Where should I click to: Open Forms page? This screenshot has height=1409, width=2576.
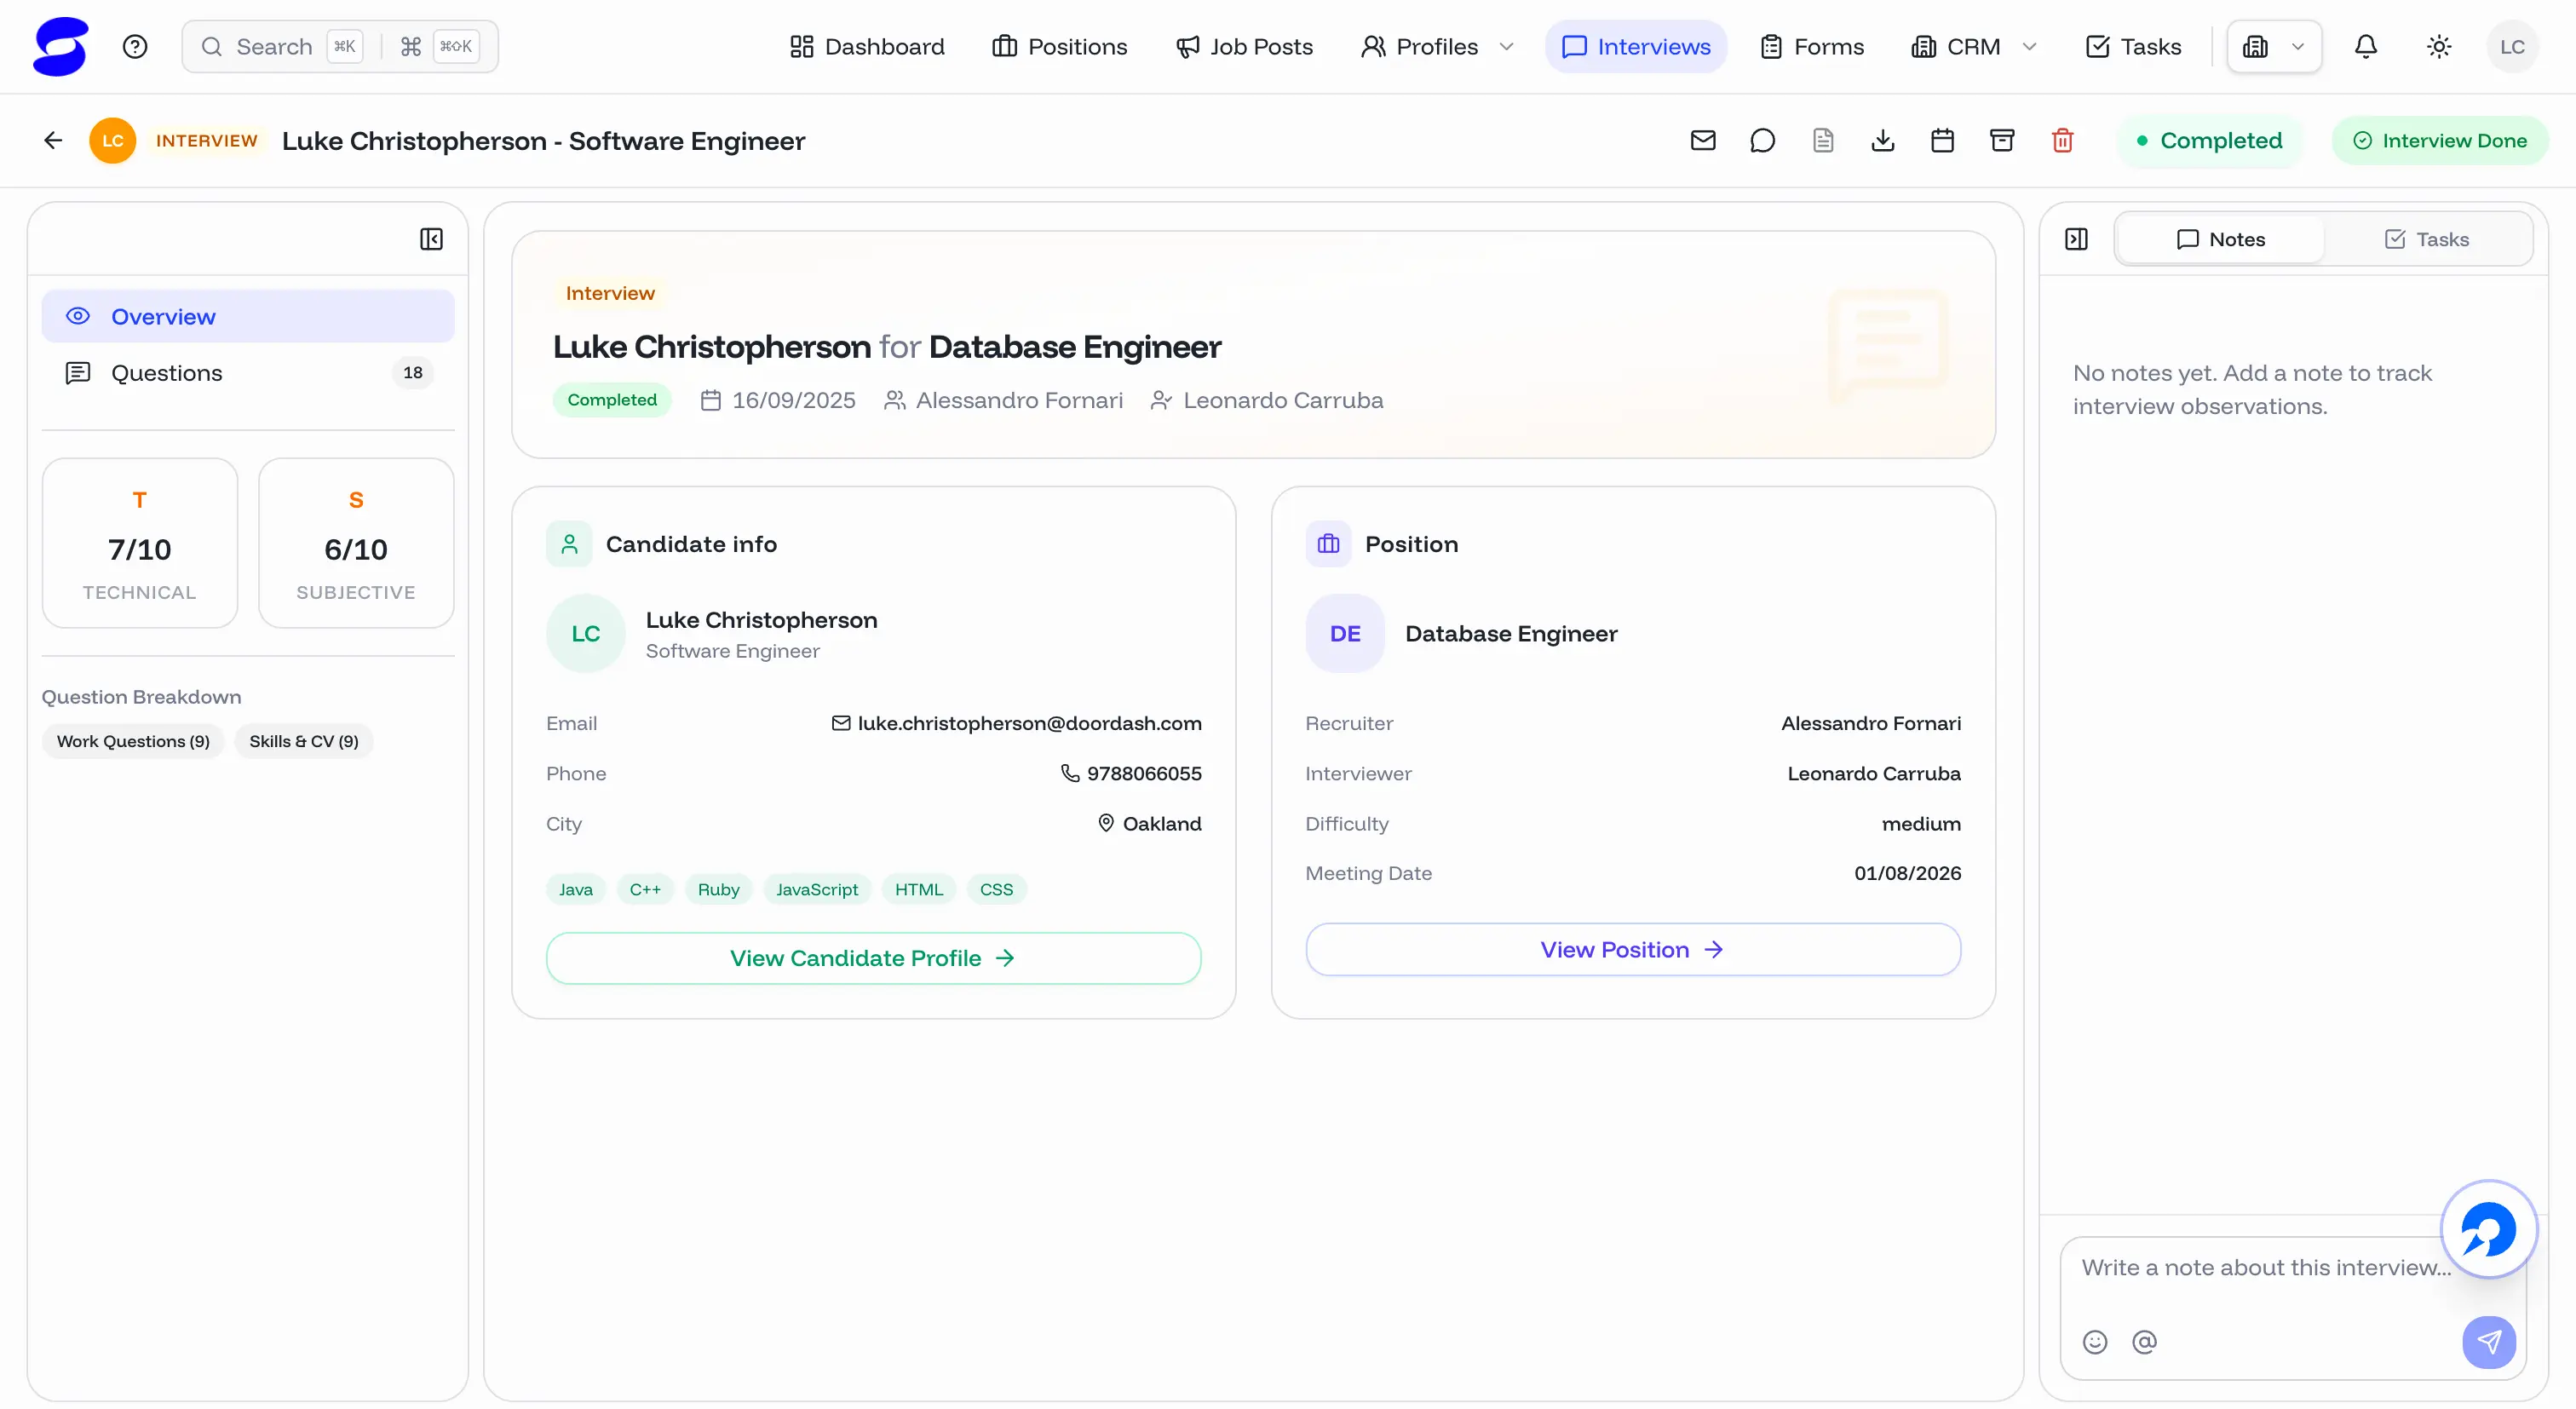point(1811,47)
